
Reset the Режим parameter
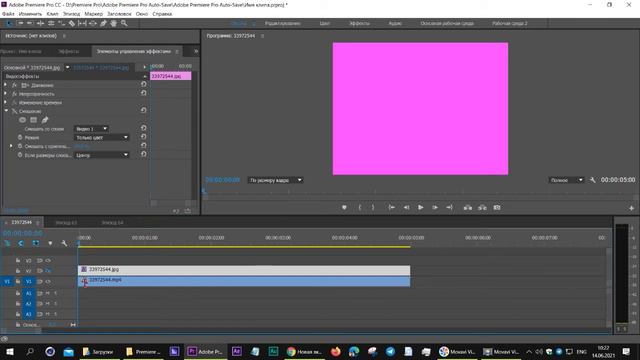coord(144,136)
